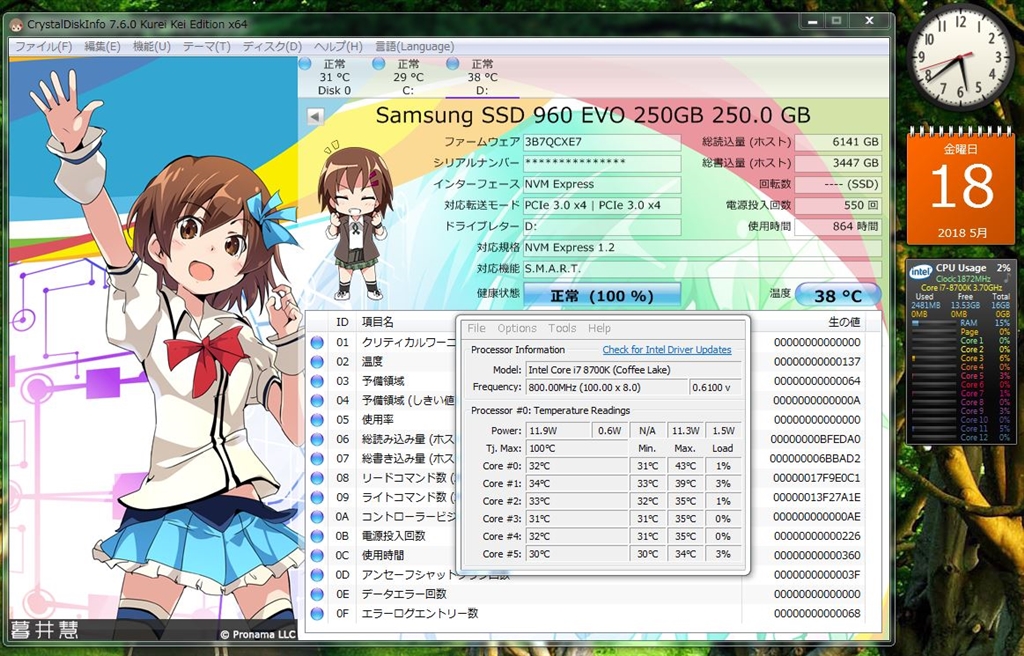1024x656 pixels.
Task: Click the analog clock desktop gadget
Action: 961,57
